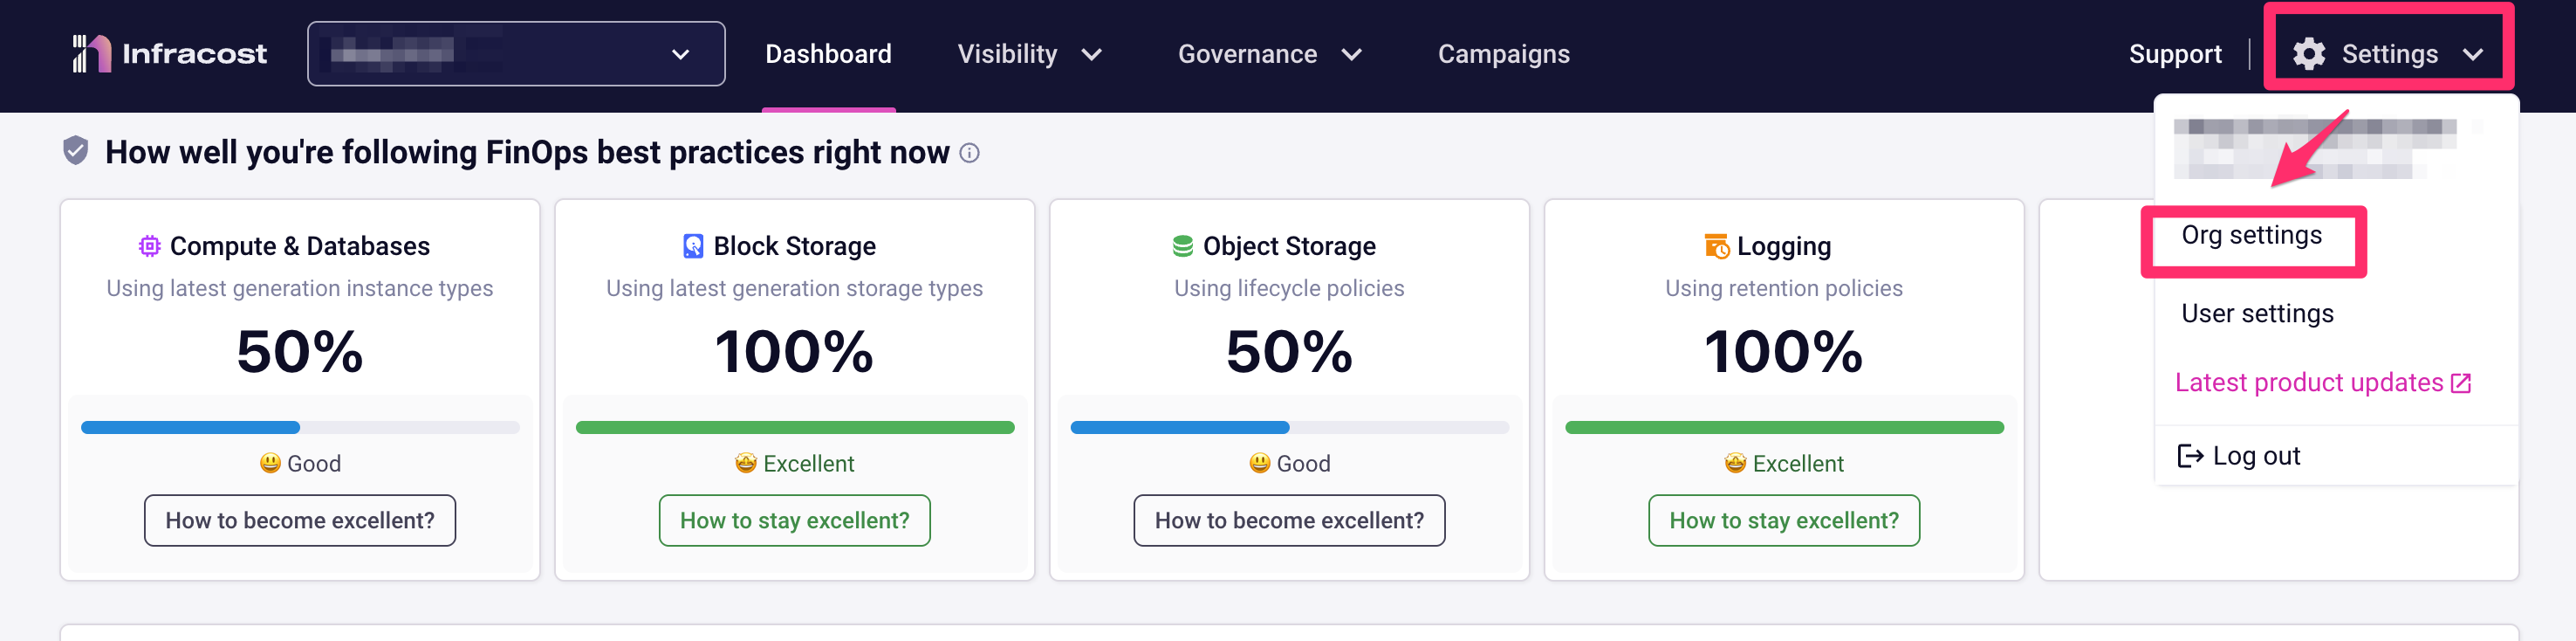This screenshot has width=2576, height=641.
Task: Click the info icon after the FinOps heading
Action: [969, 153]
